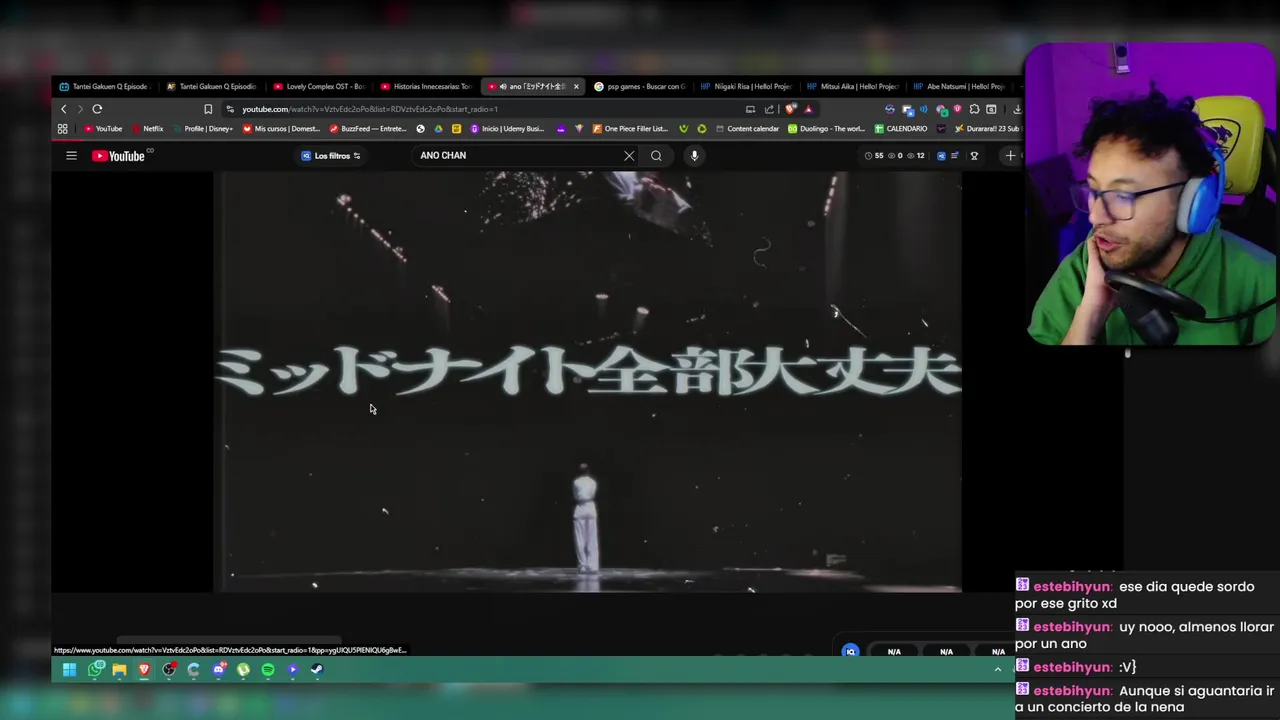This screenshot has width=1280, height=720.
Task: Open the Brave Shields lion icon
Action: [x=790, y=109]
